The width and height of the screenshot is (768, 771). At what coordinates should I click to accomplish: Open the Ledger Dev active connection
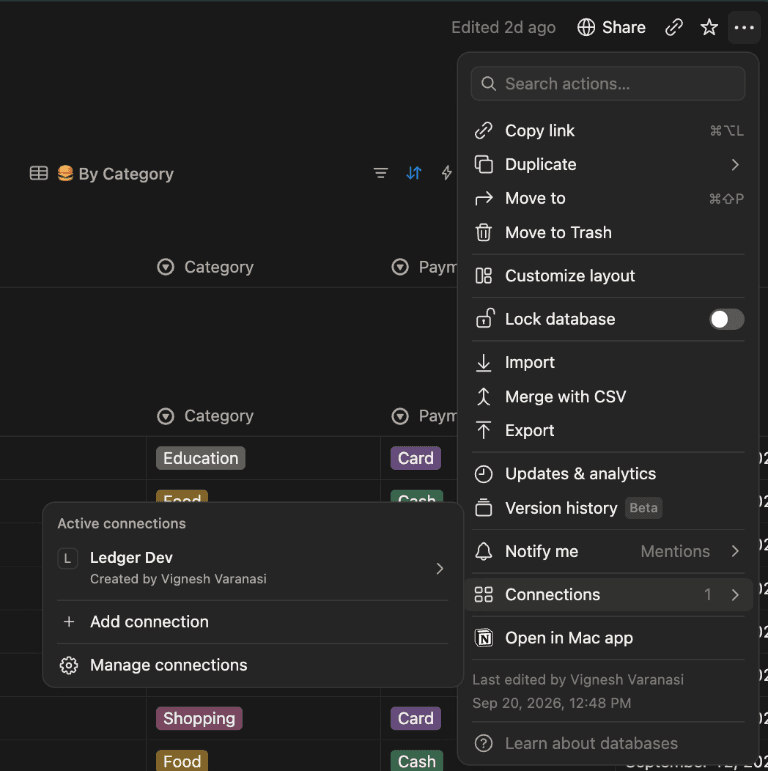253,568
